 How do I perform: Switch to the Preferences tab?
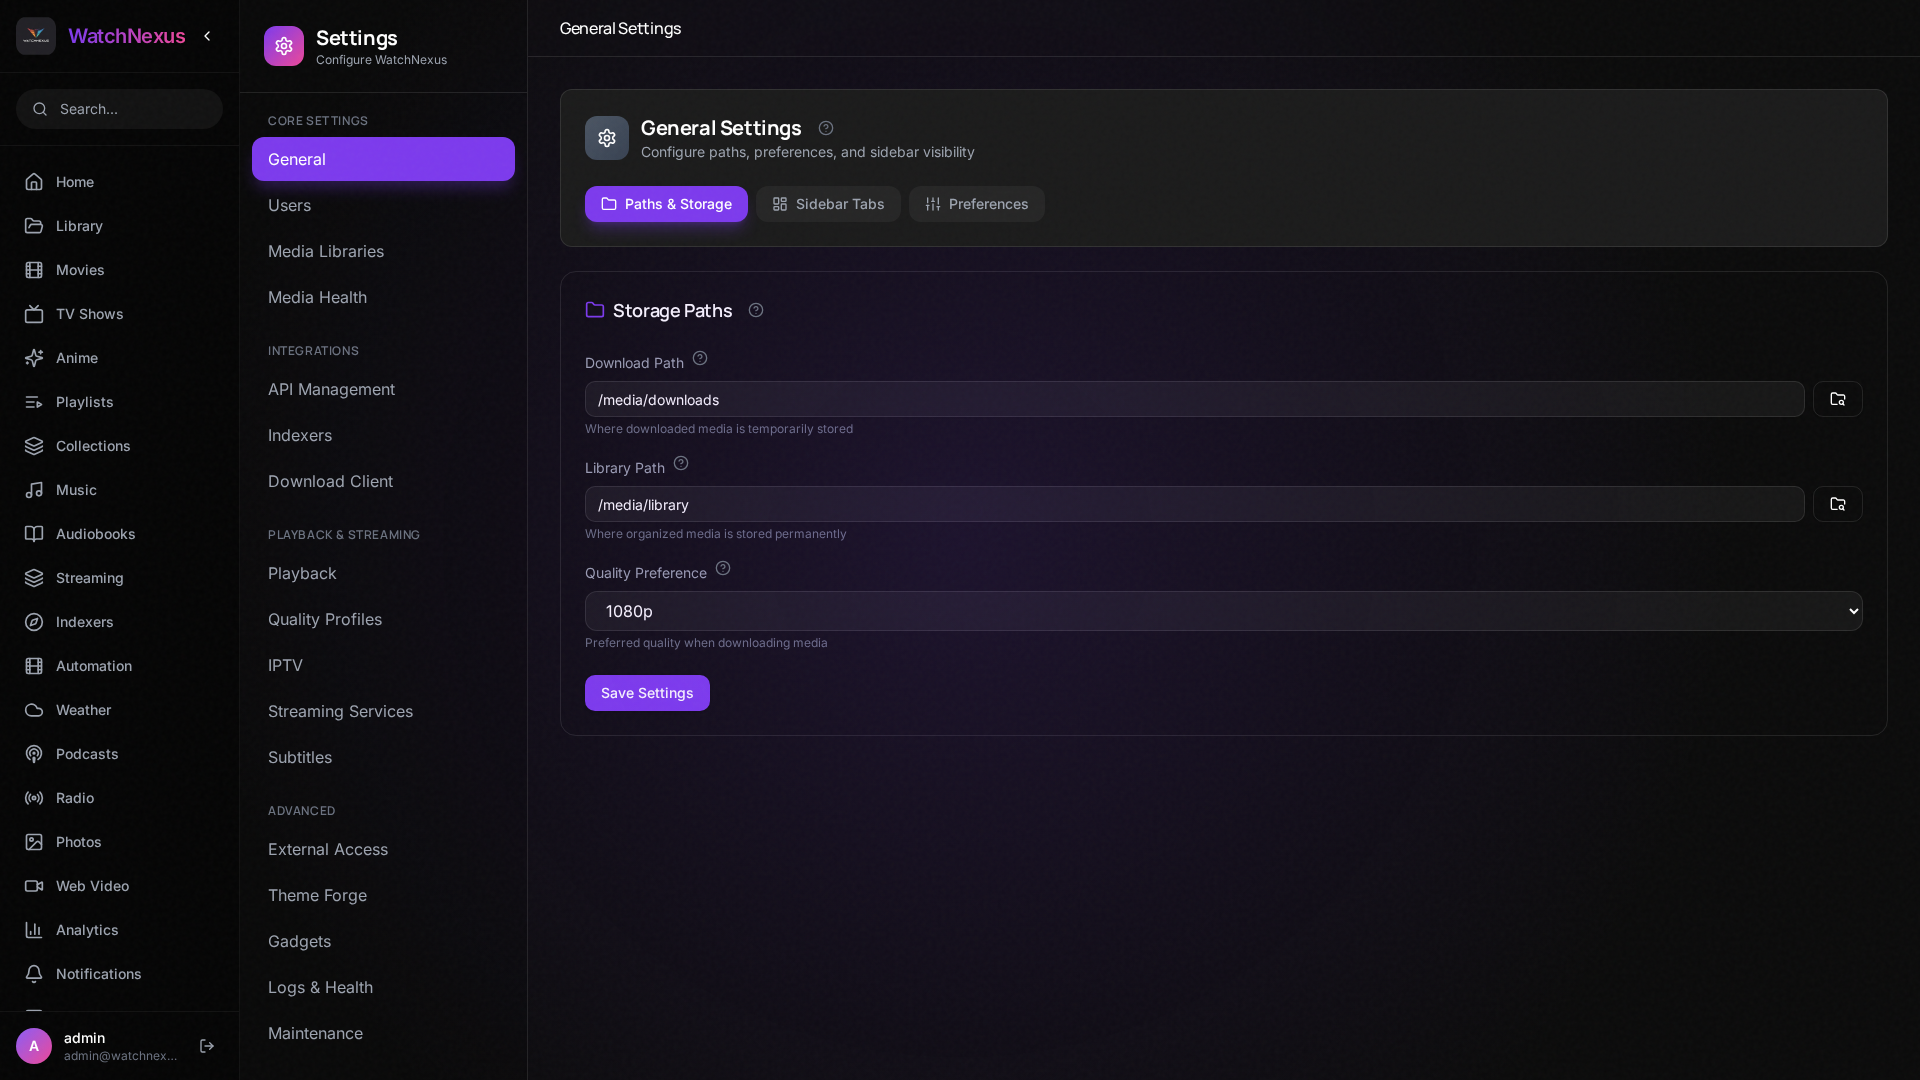click(976, 204)
